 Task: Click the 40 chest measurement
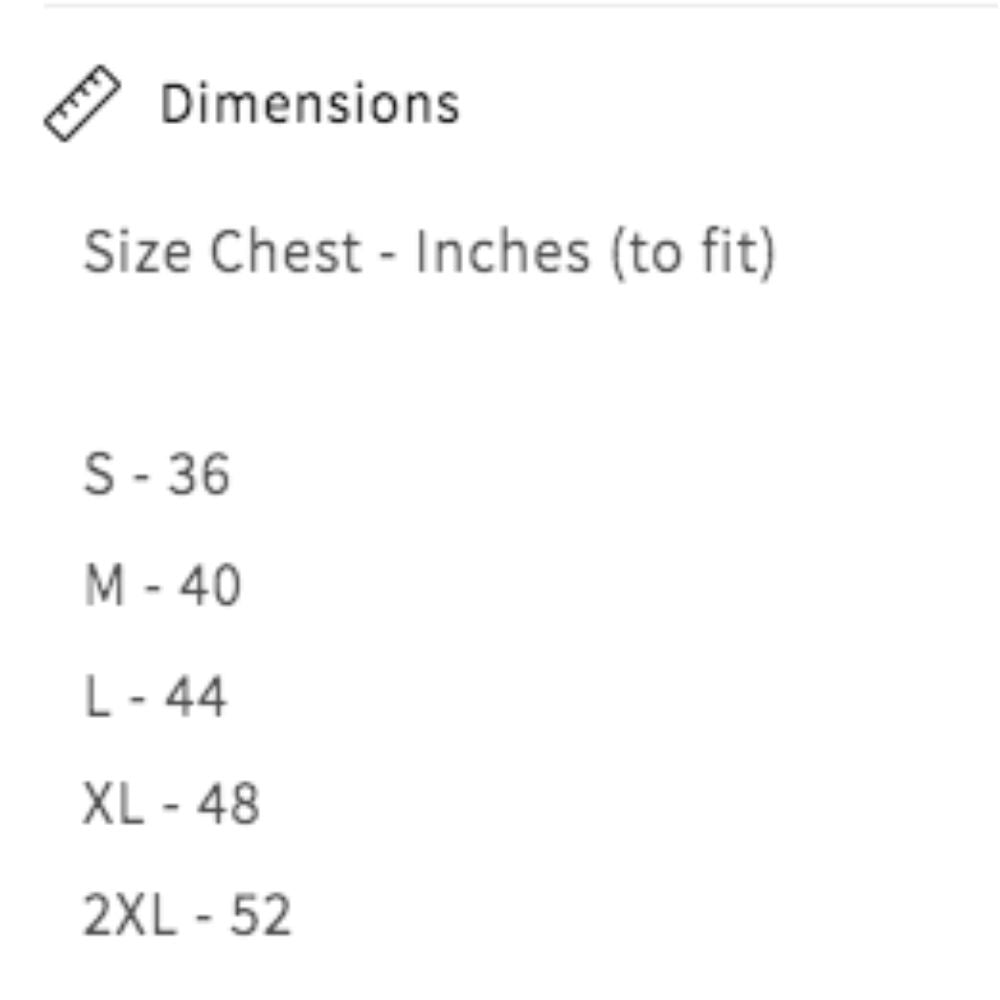[210, 585]
